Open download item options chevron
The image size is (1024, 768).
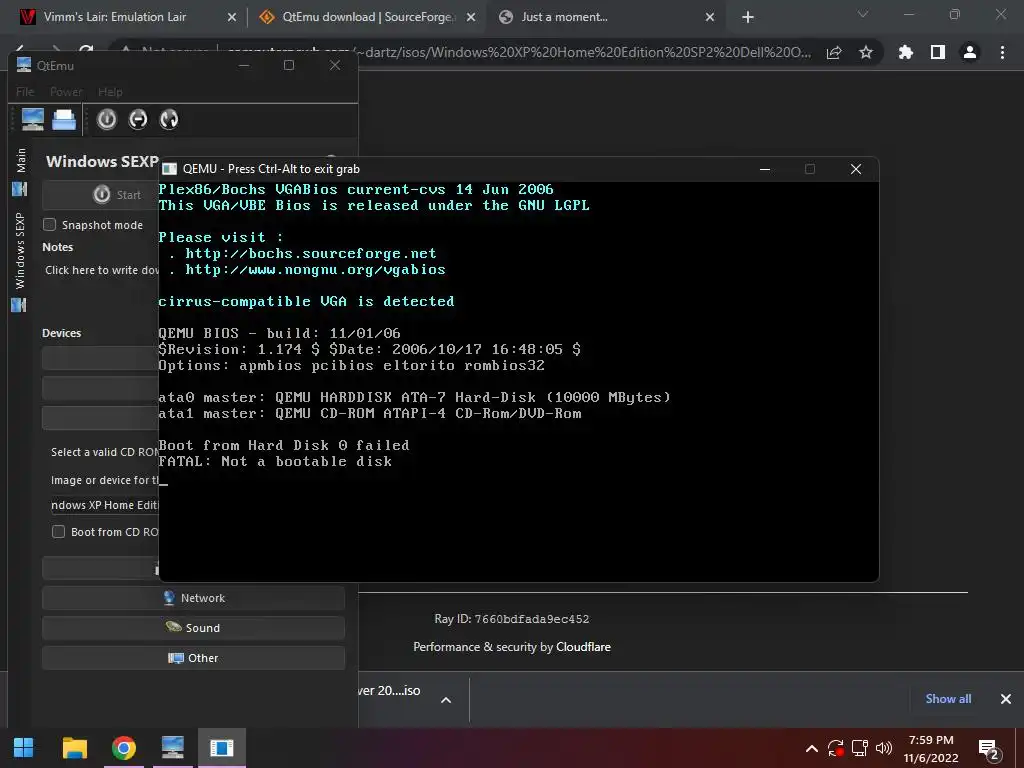coord(446,700)
